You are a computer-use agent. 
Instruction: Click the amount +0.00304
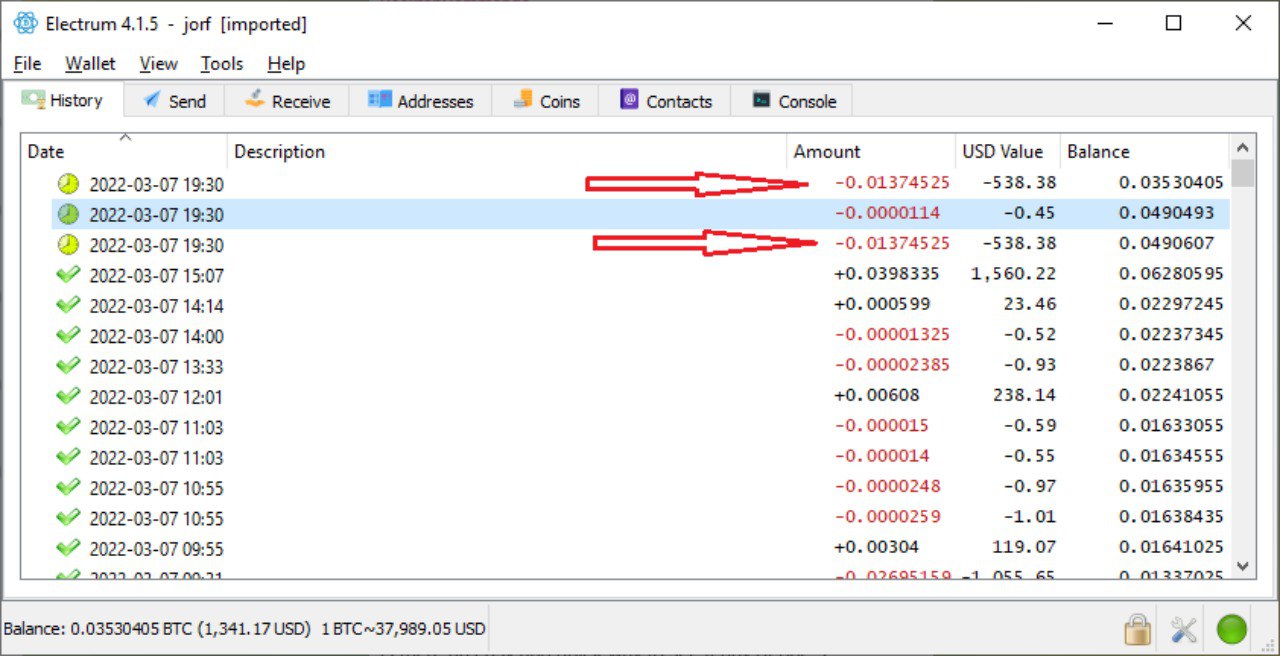877,547
